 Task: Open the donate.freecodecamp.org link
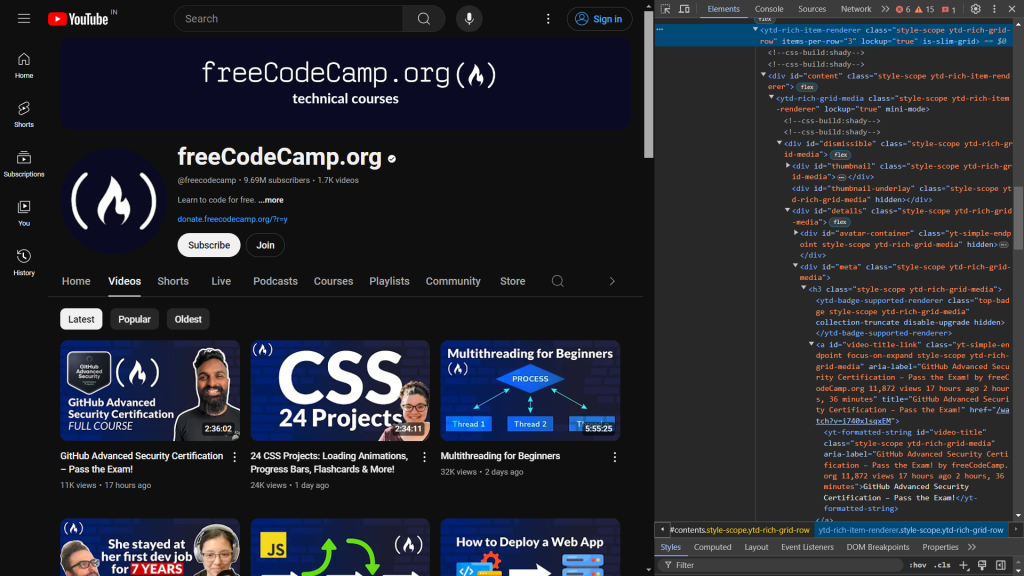coord(233,219)
